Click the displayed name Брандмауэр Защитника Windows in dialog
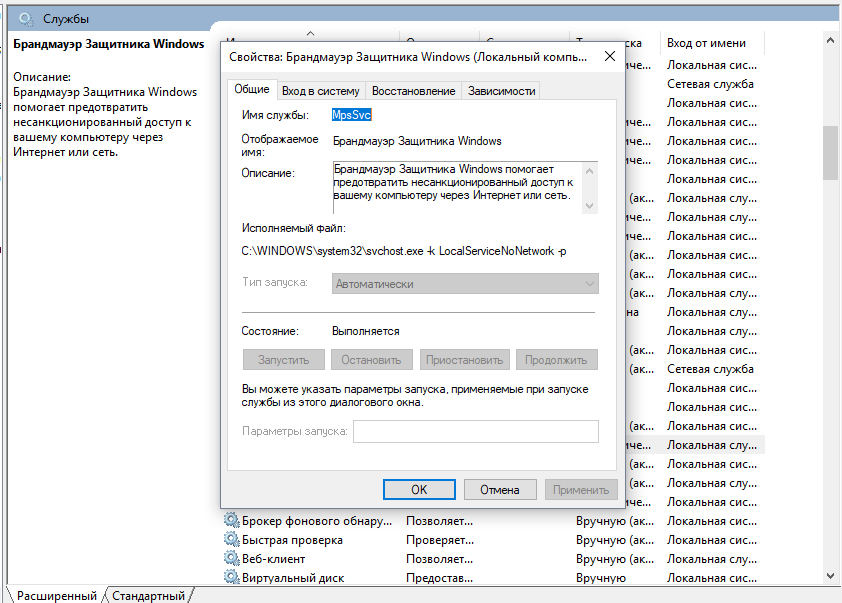 tap(417, 141)
